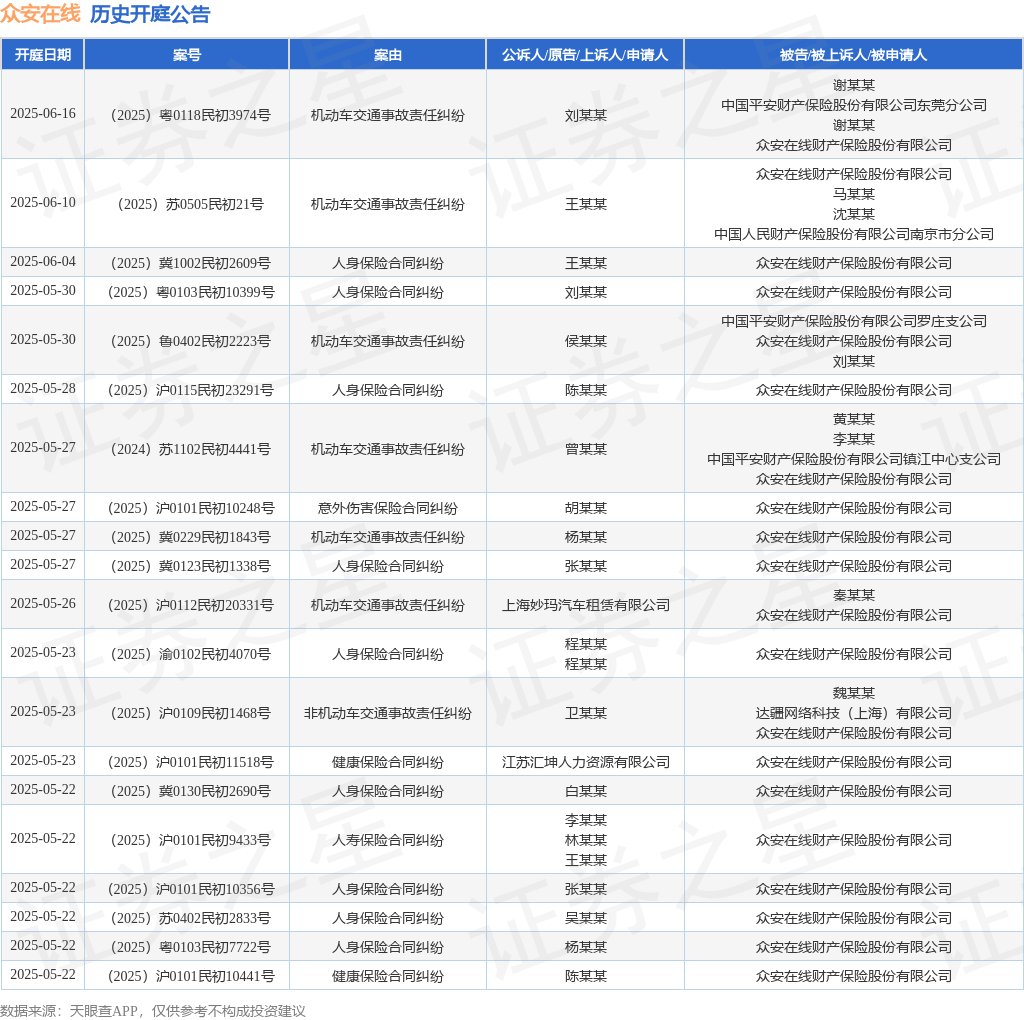The width and height of the screenshot is (1024, 1020).
Task: Click the date 2025-06-10
Action: click(43, 202)
